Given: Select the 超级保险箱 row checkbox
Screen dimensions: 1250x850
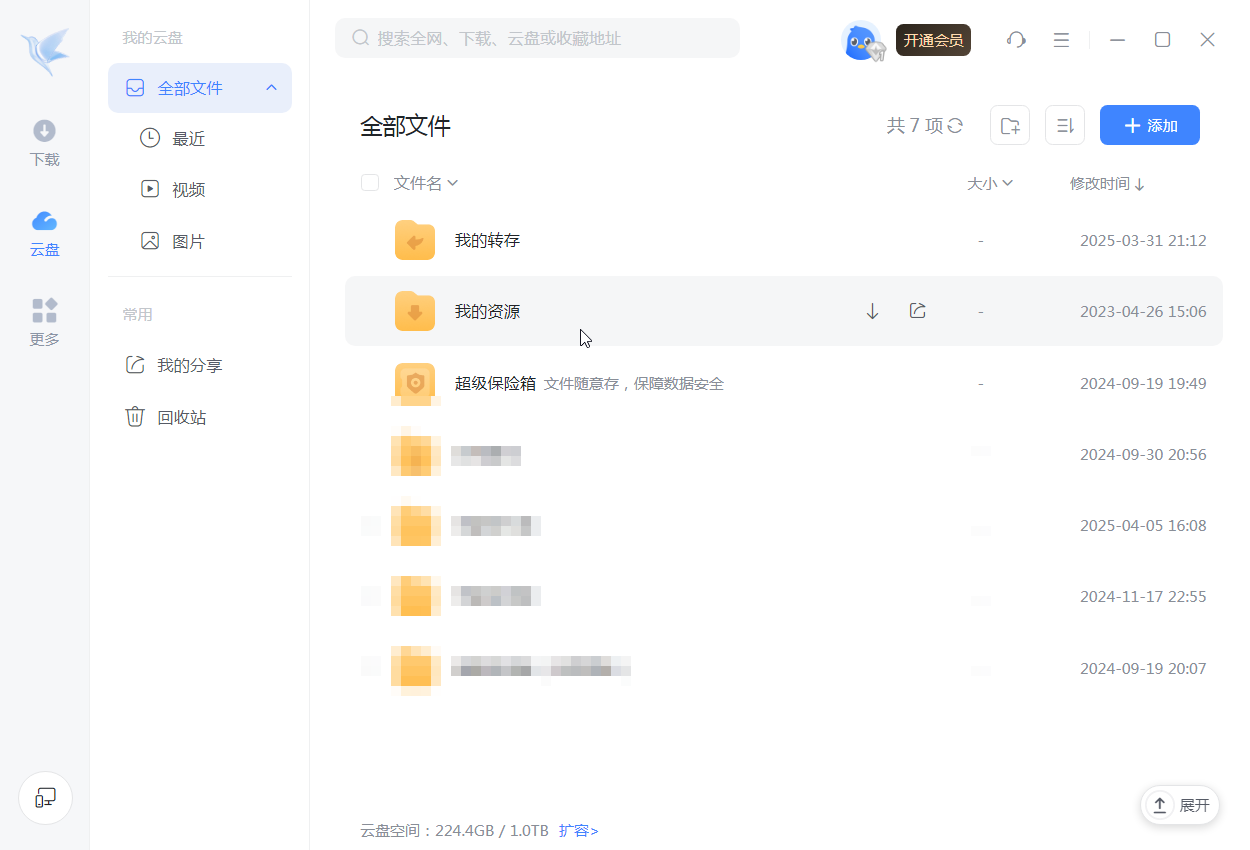Looking at the screenshot, I should coord(370,383).
